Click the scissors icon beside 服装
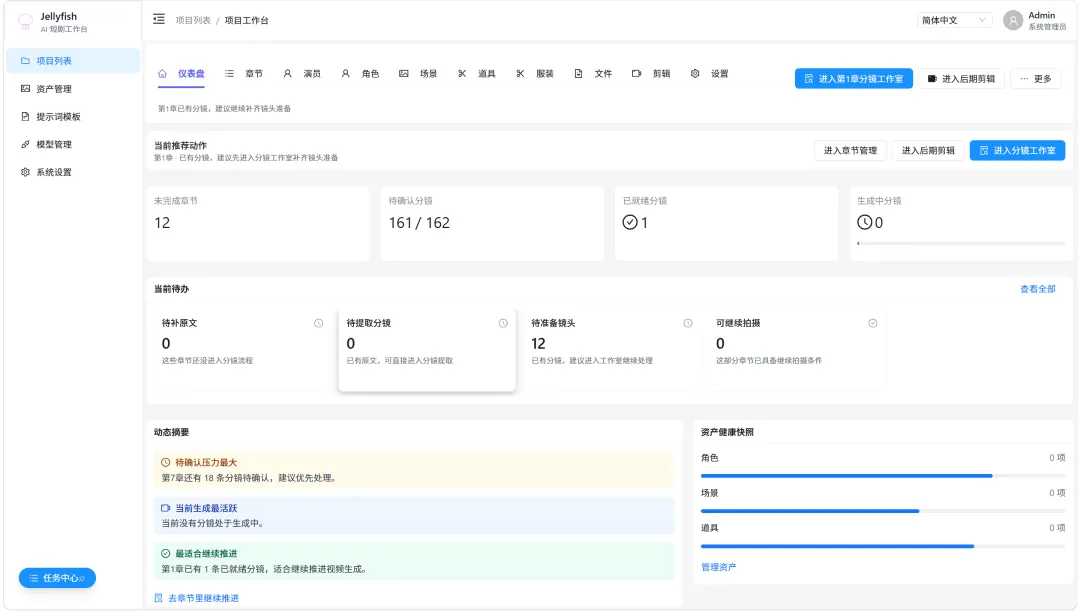This screenshot has width=1080, height=612. tap(520, 74)
